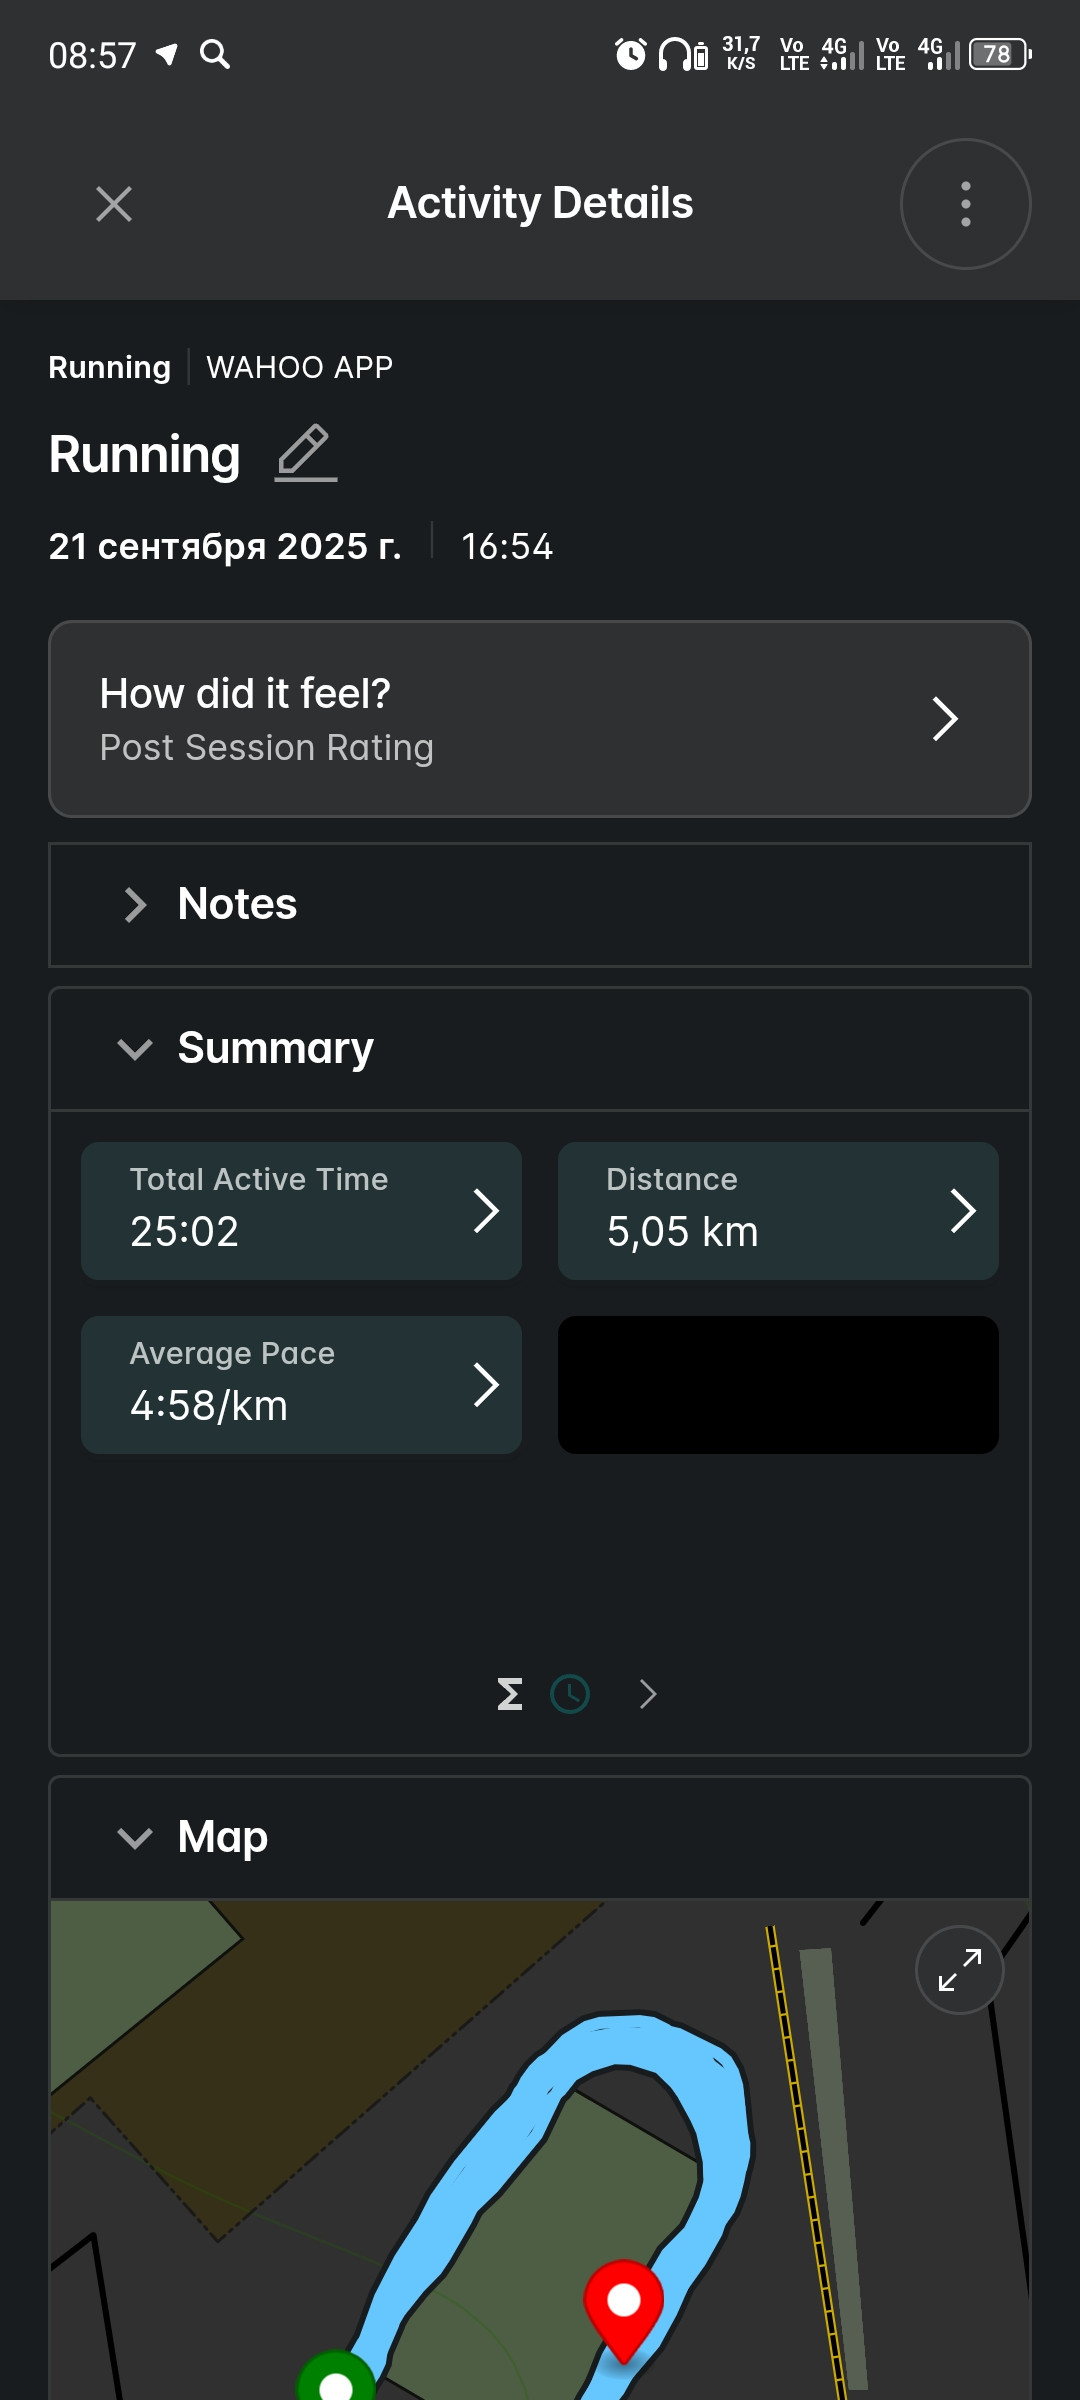Open the three-dot options menu
1080x2400 pixels.
click(x=965, y=204)
